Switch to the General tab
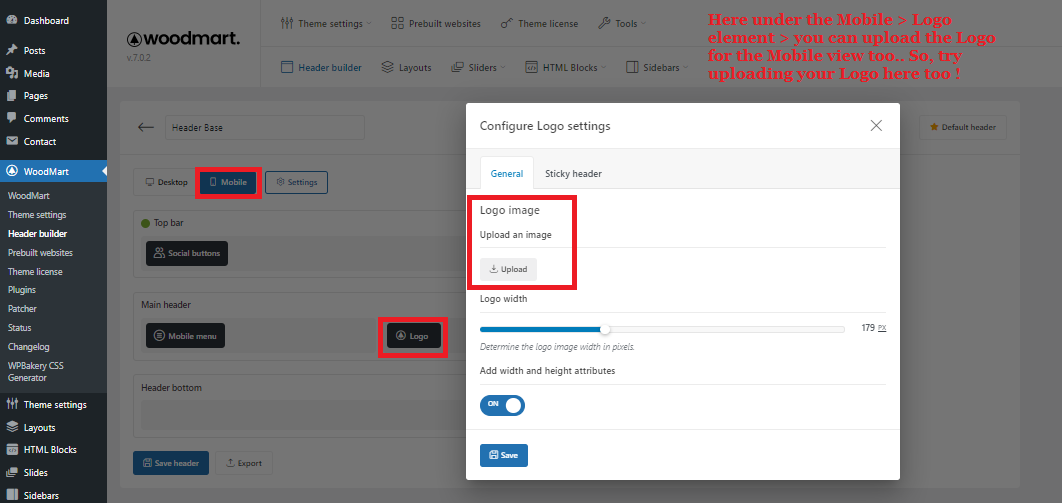This screenshot has width=1062, height=503. coord(507,173)
